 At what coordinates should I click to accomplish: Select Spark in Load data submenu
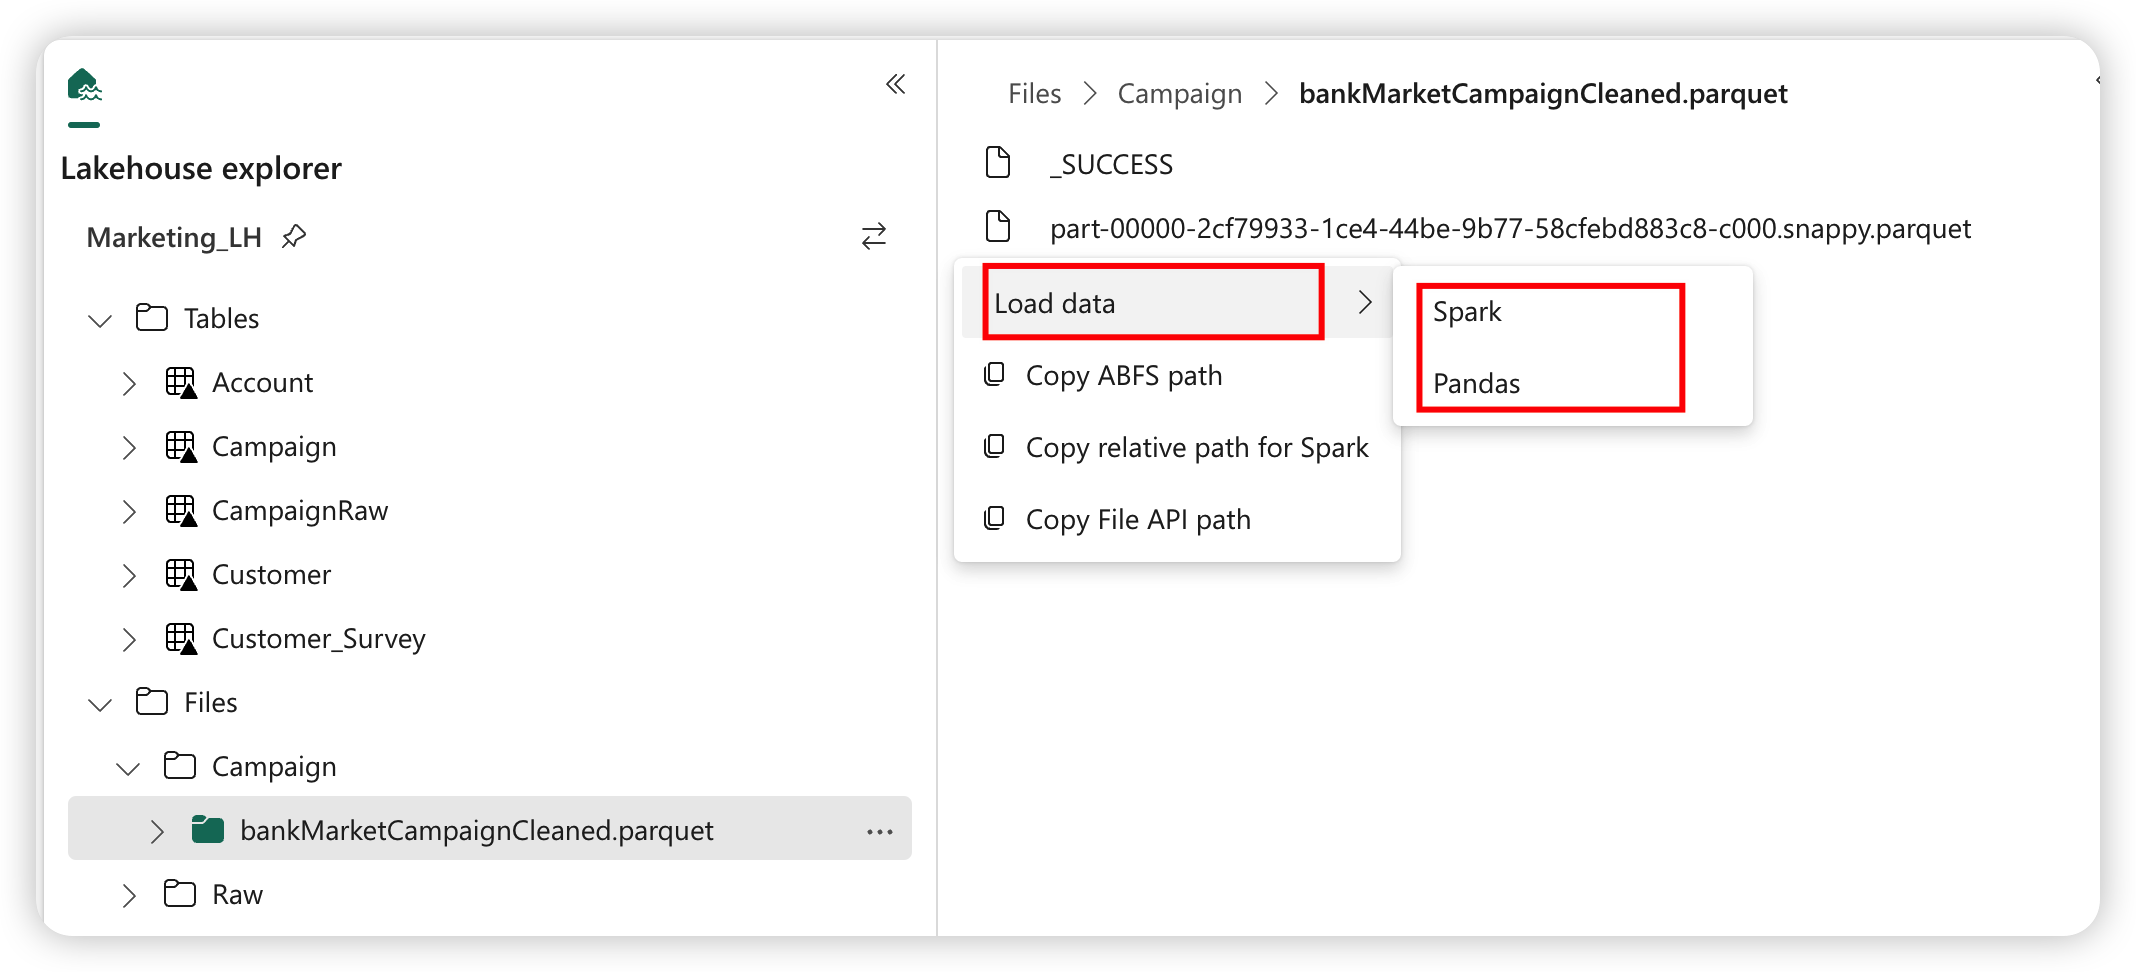click(1466, 311)
